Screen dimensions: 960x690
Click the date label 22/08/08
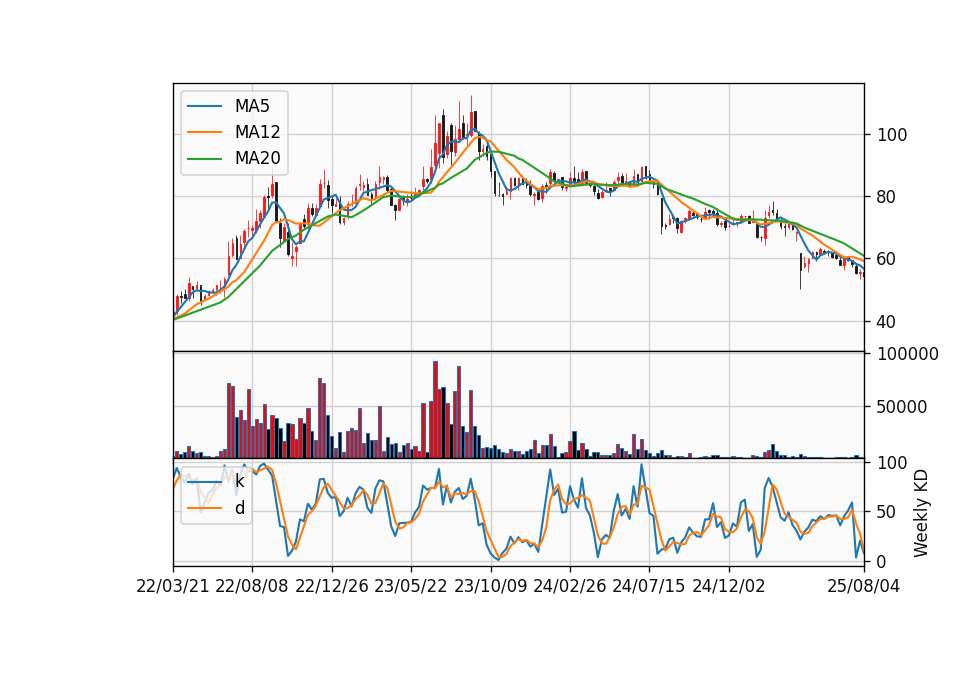click(x=252, y=587)
